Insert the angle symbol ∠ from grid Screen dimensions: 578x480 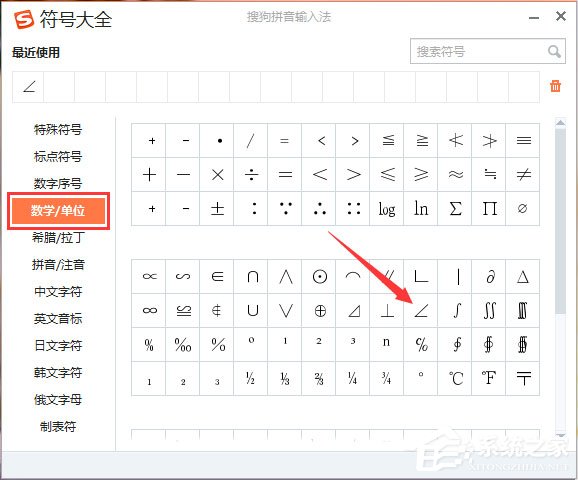point(421,310)
